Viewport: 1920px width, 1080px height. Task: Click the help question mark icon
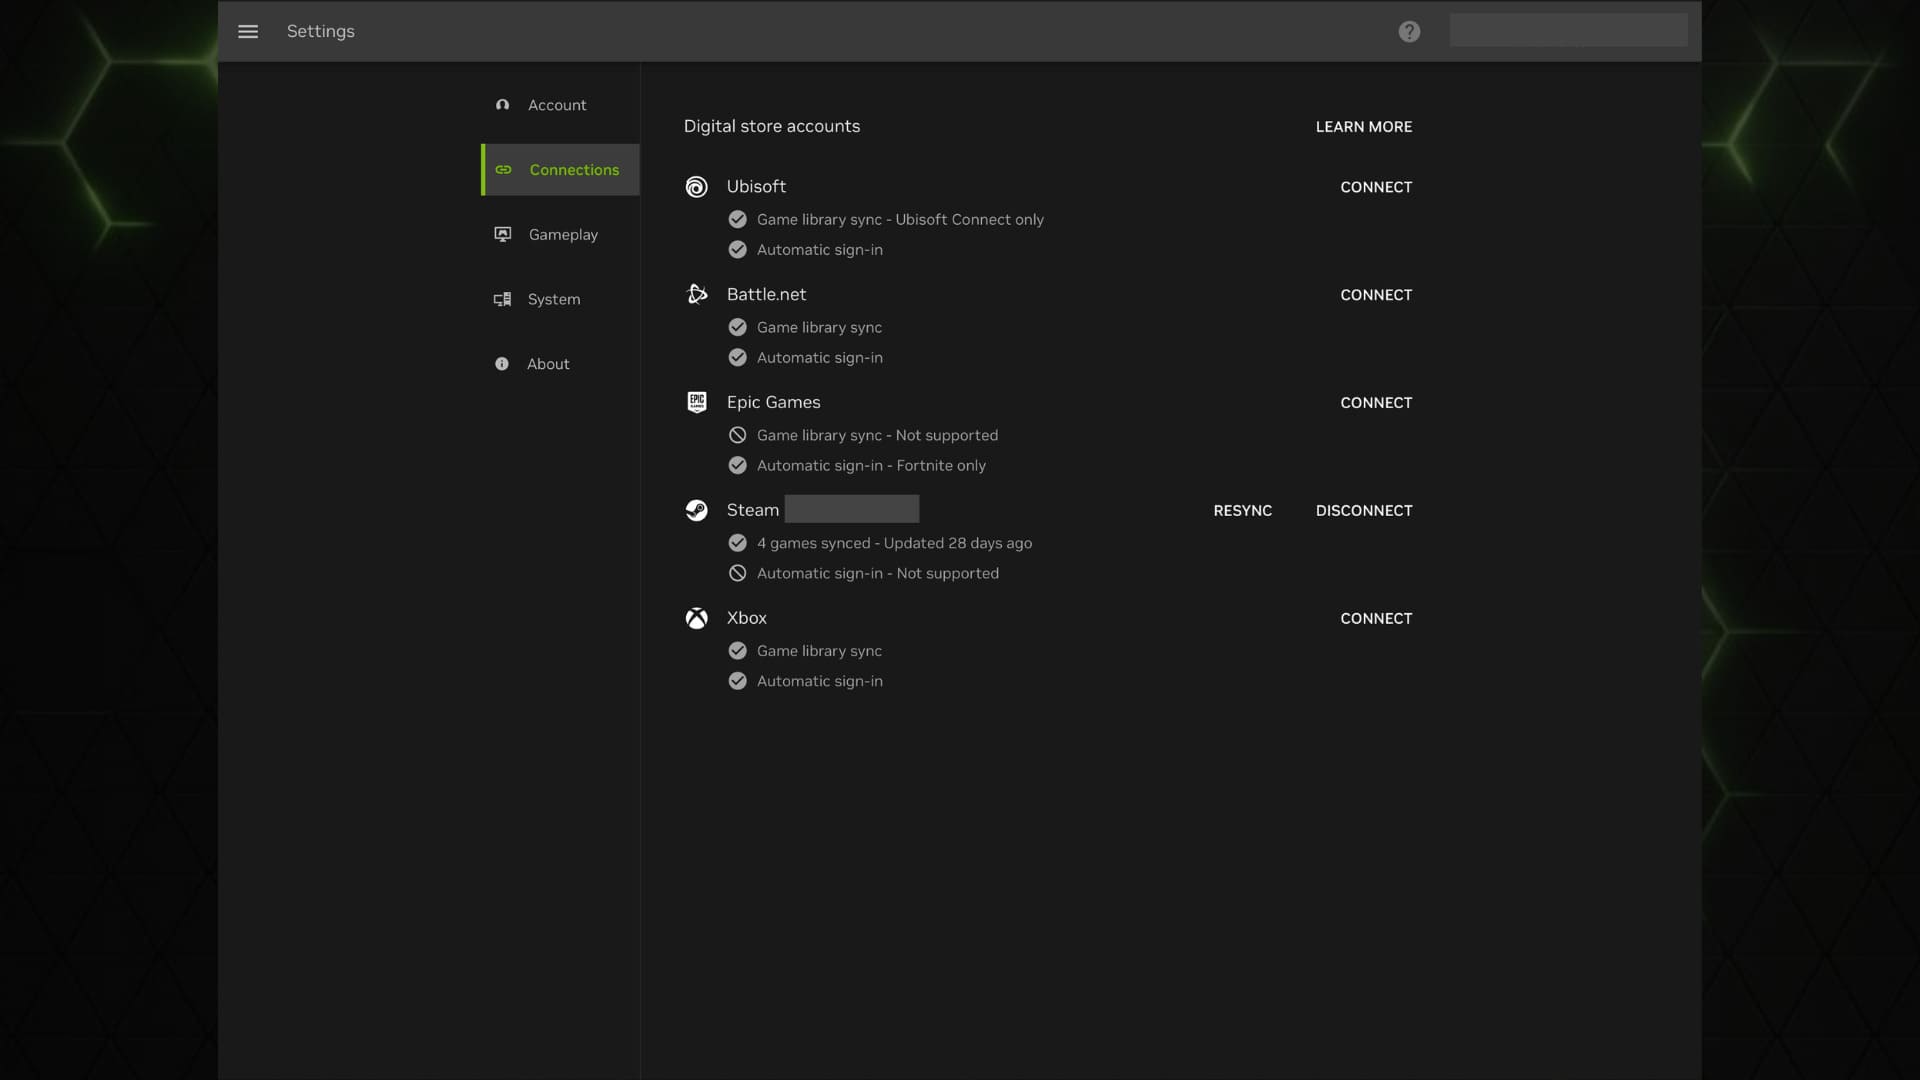point(1409,31)
